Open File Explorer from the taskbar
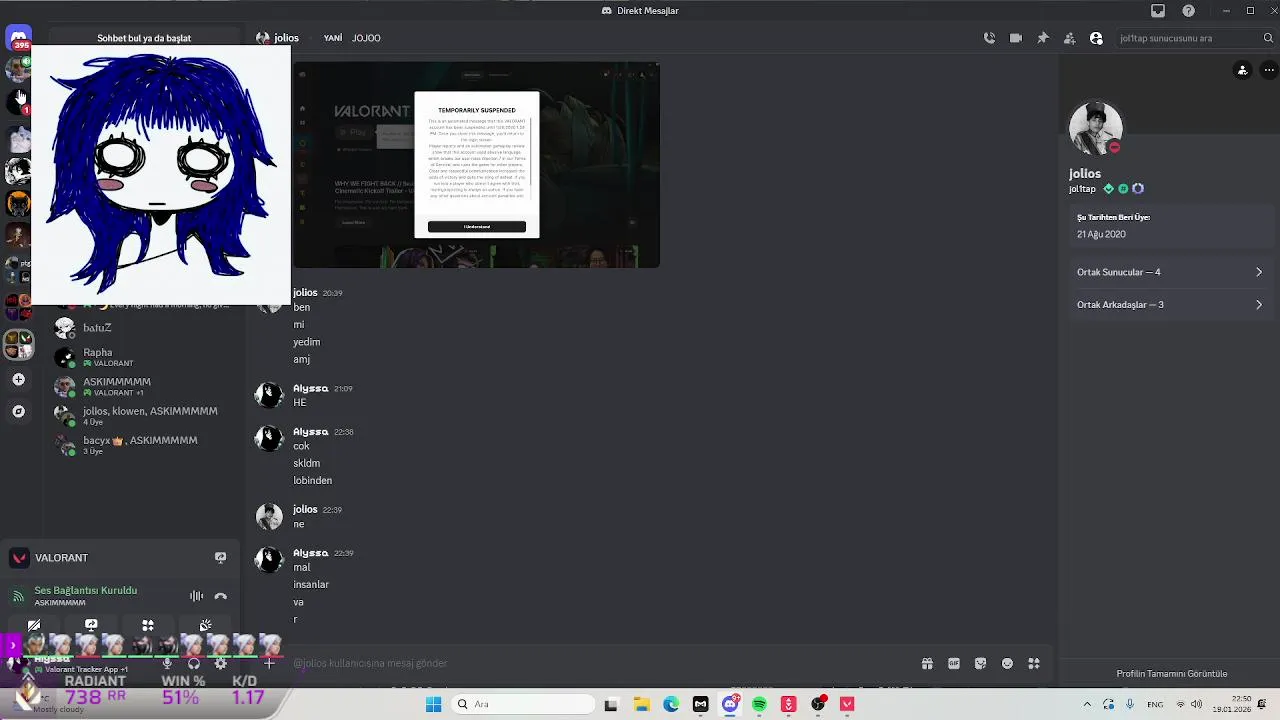This screenshot has height=720, width=1280. point(641,704)
